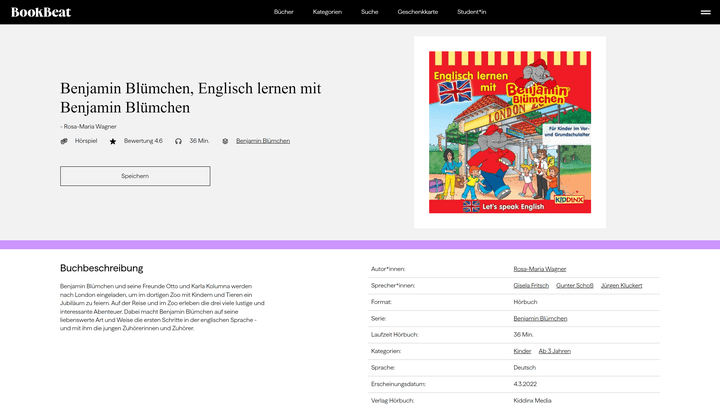Open author link Rosa-Maria Wagner in details
Screen dimensions: 720x405
[x=540, y=269]
